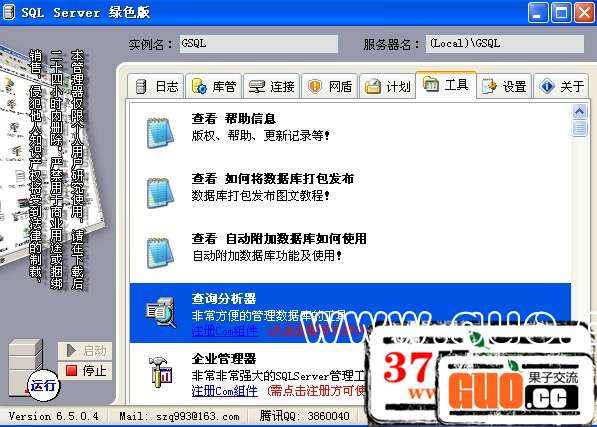This screenshot has width=597, height=427.
Task: Maximize the SQL Server window
Action: [x=561, y=13]
